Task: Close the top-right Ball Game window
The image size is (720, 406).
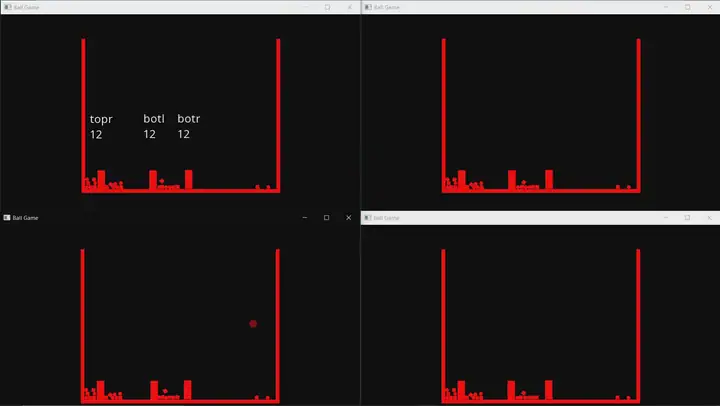Action: click(710, 7)
